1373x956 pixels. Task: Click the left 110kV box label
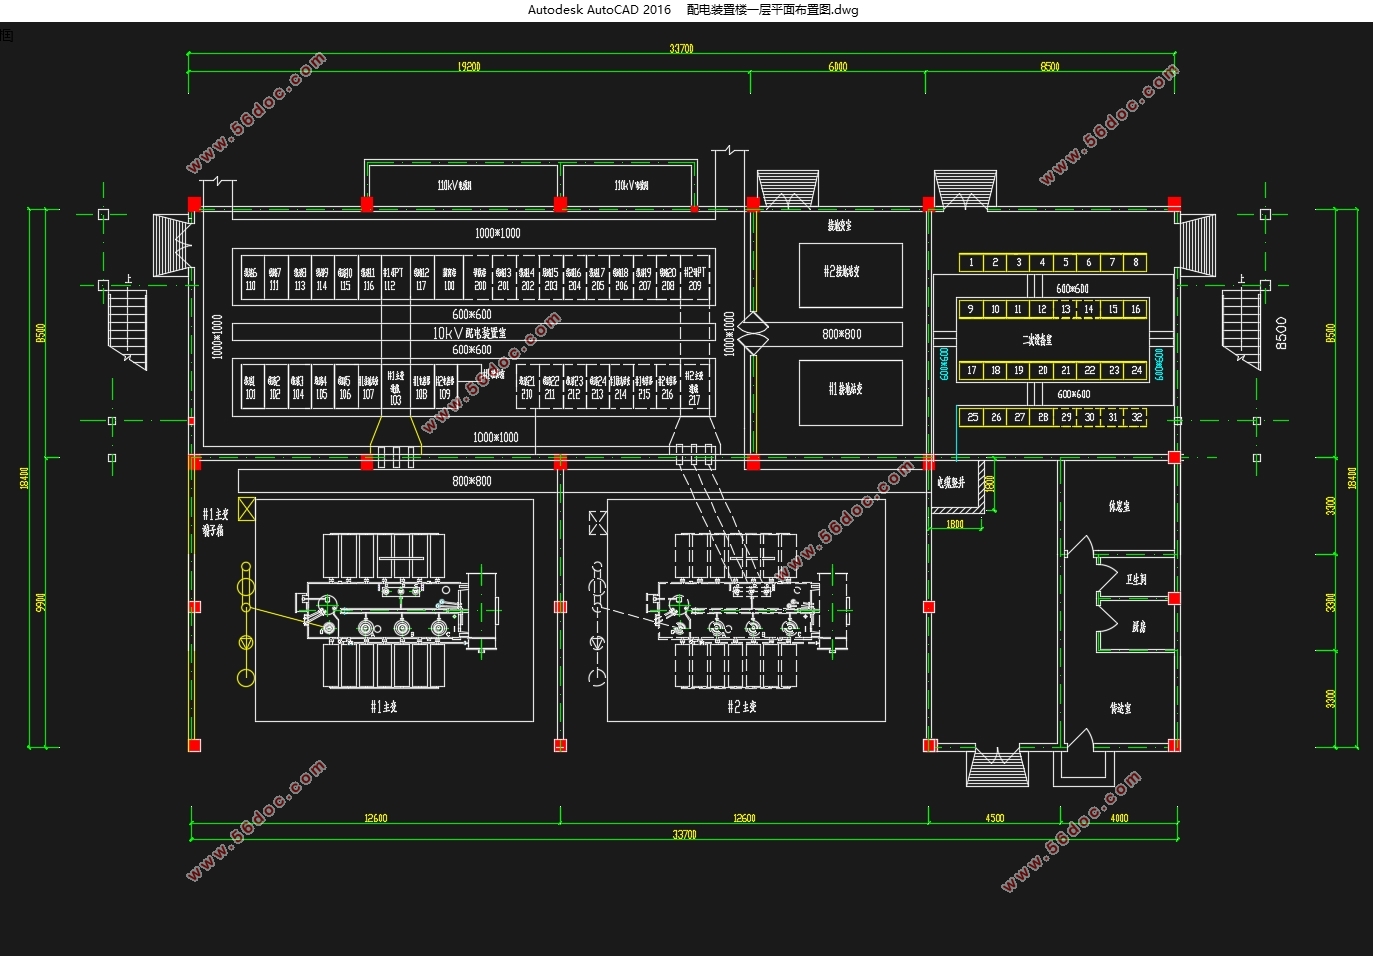[454, 185]
